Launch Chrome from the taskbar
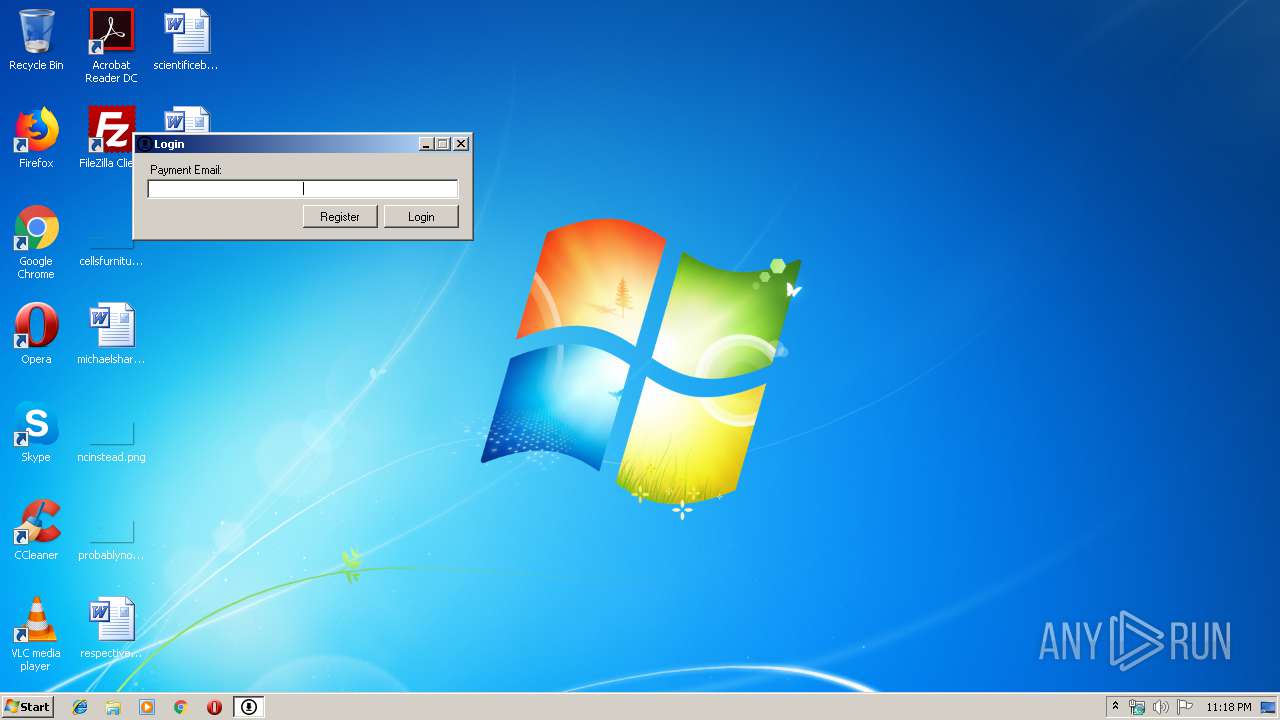 tap(180, 707)
